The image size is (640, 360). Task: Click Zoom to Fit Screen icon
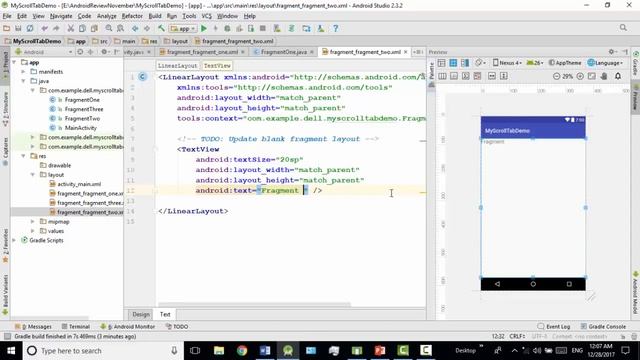[592, 76]
